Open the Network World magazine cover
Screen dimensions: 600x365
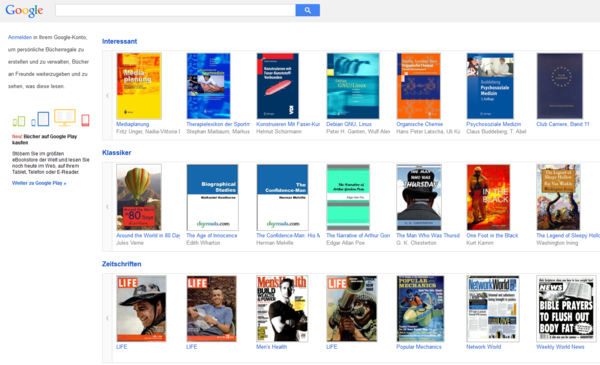pos(493,309)
